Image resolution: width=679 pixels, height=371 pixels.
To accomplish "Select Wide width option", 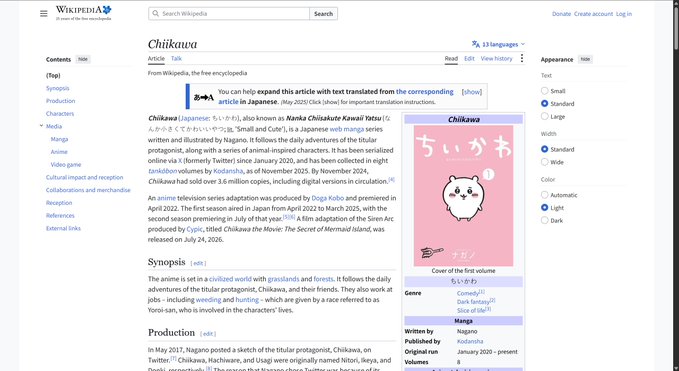I will pyautogui.click(x=545, y=162).
